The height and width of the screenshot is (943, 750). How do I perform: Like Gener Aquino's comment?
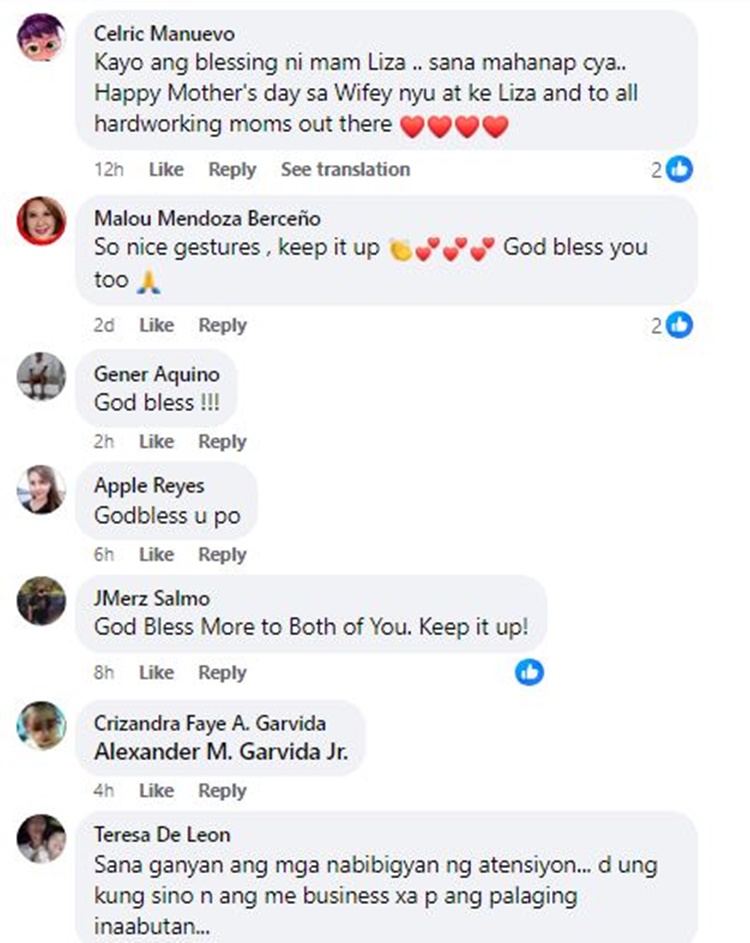tap(156, 441)
